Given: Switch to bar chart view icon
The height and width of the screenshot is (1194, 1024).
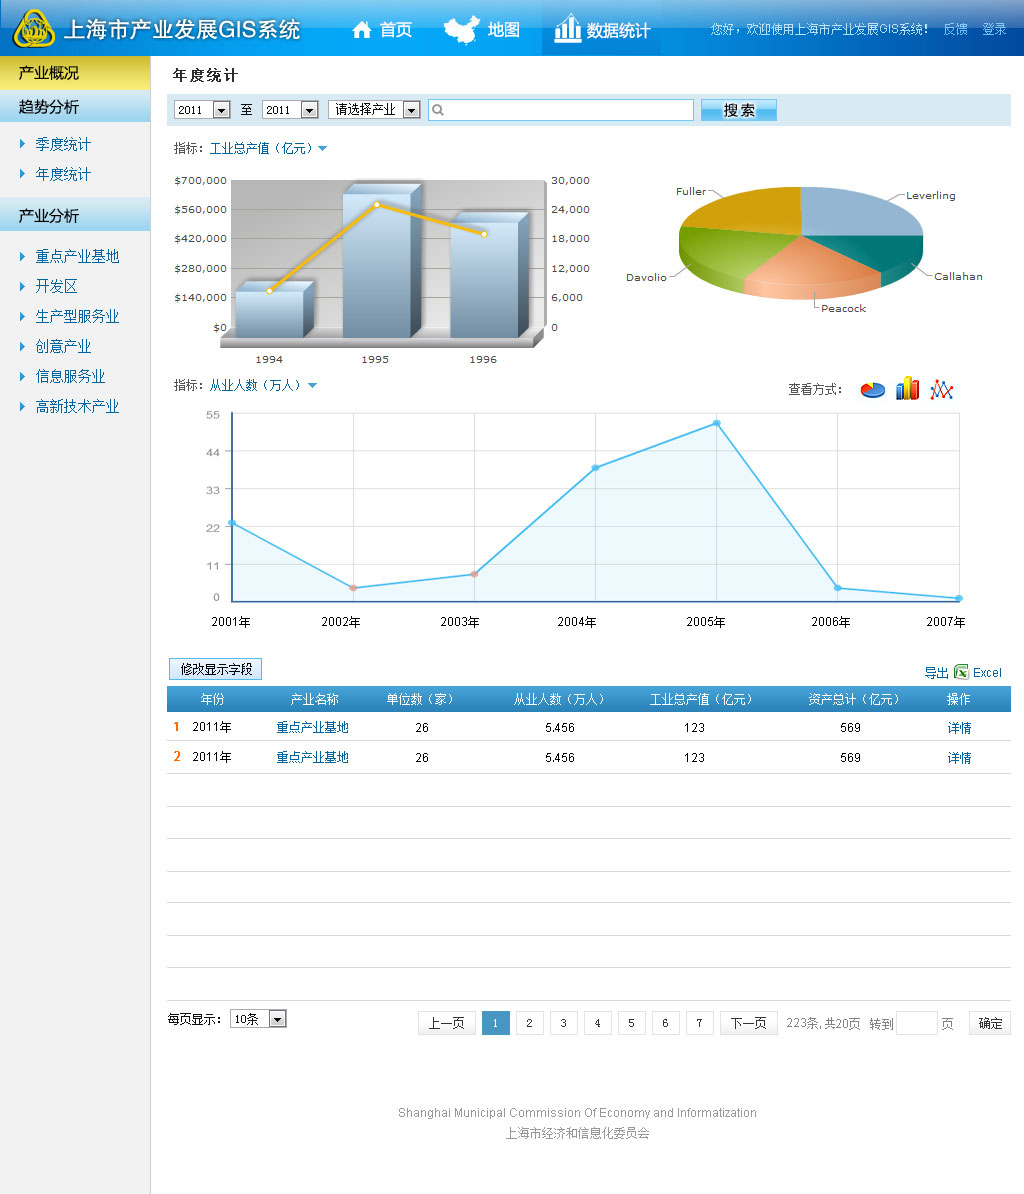Looking at the screenshot, I should 907,389.
